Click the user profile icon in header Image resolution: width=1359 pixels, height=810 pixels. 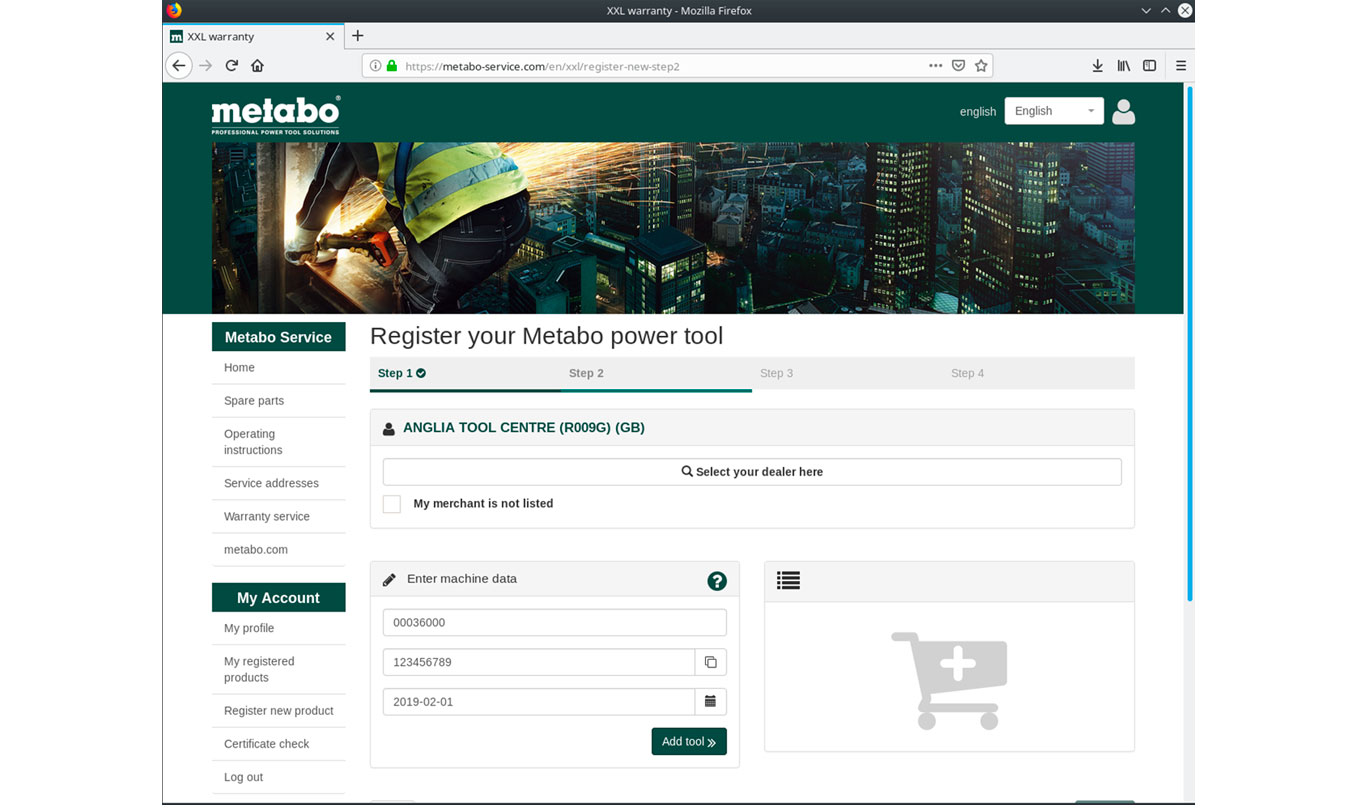[x=1123, y=111]
